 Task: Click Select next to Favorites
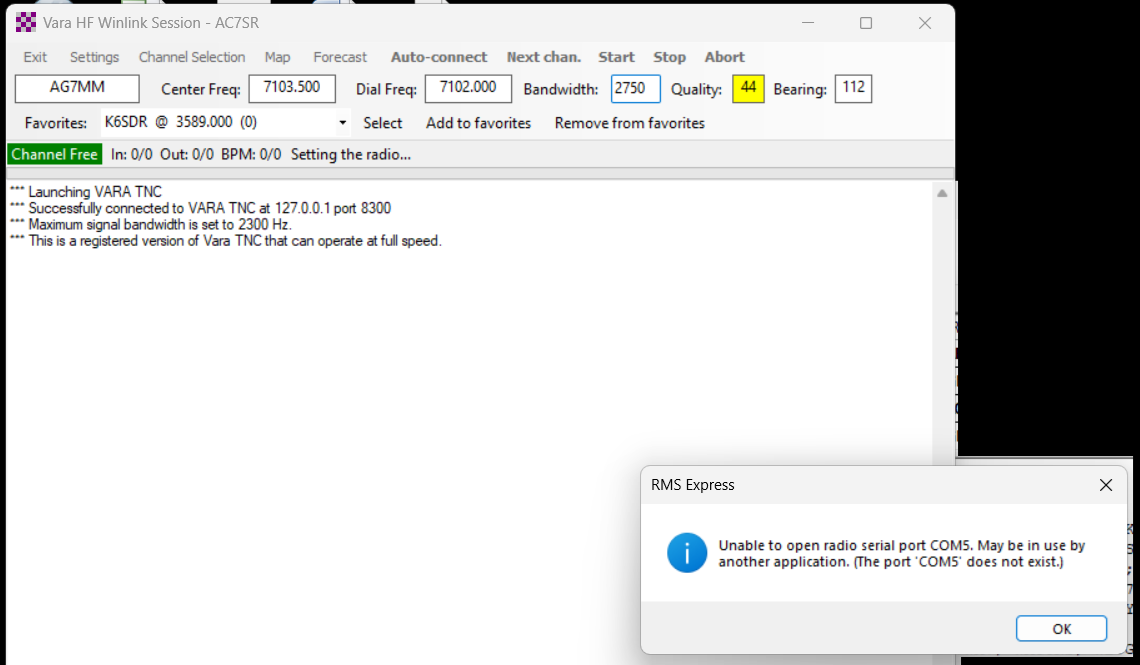(382, 123)
